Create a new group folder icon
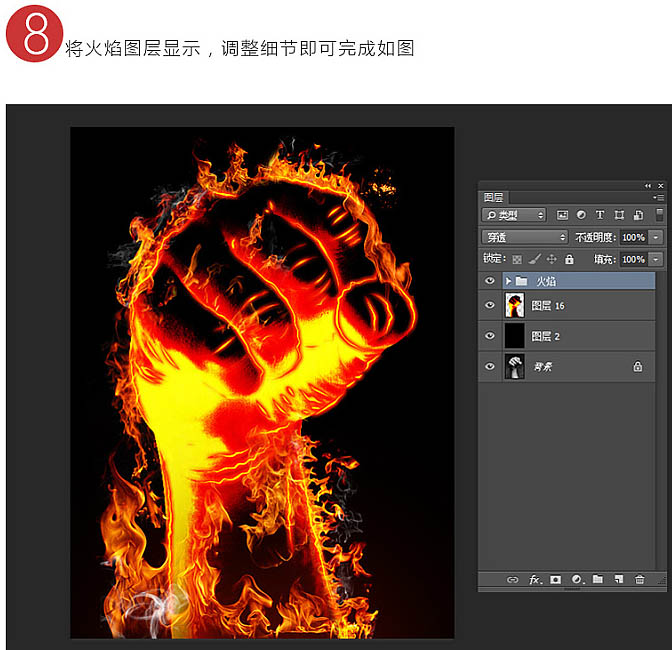Screen dimensions: 672x650 [x=597, y=579]
